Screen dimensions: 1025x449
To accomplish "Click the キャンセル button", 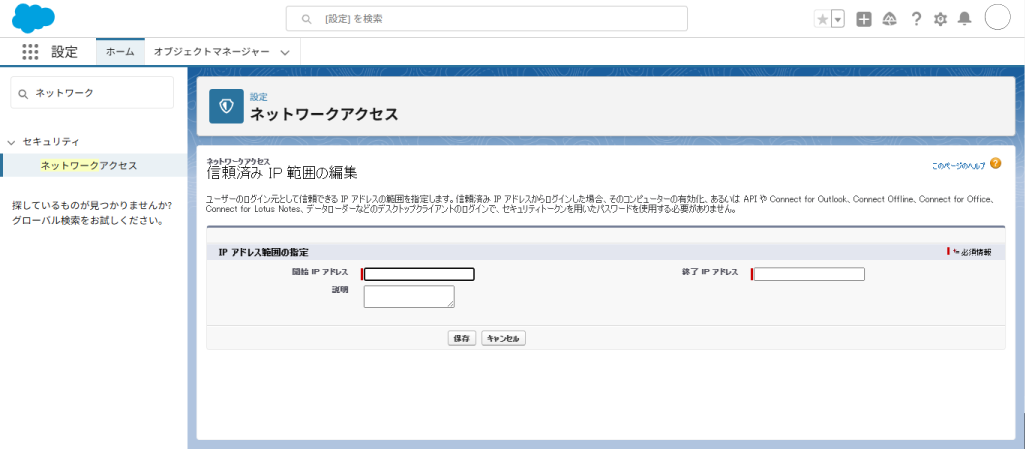I will point(503,338).
